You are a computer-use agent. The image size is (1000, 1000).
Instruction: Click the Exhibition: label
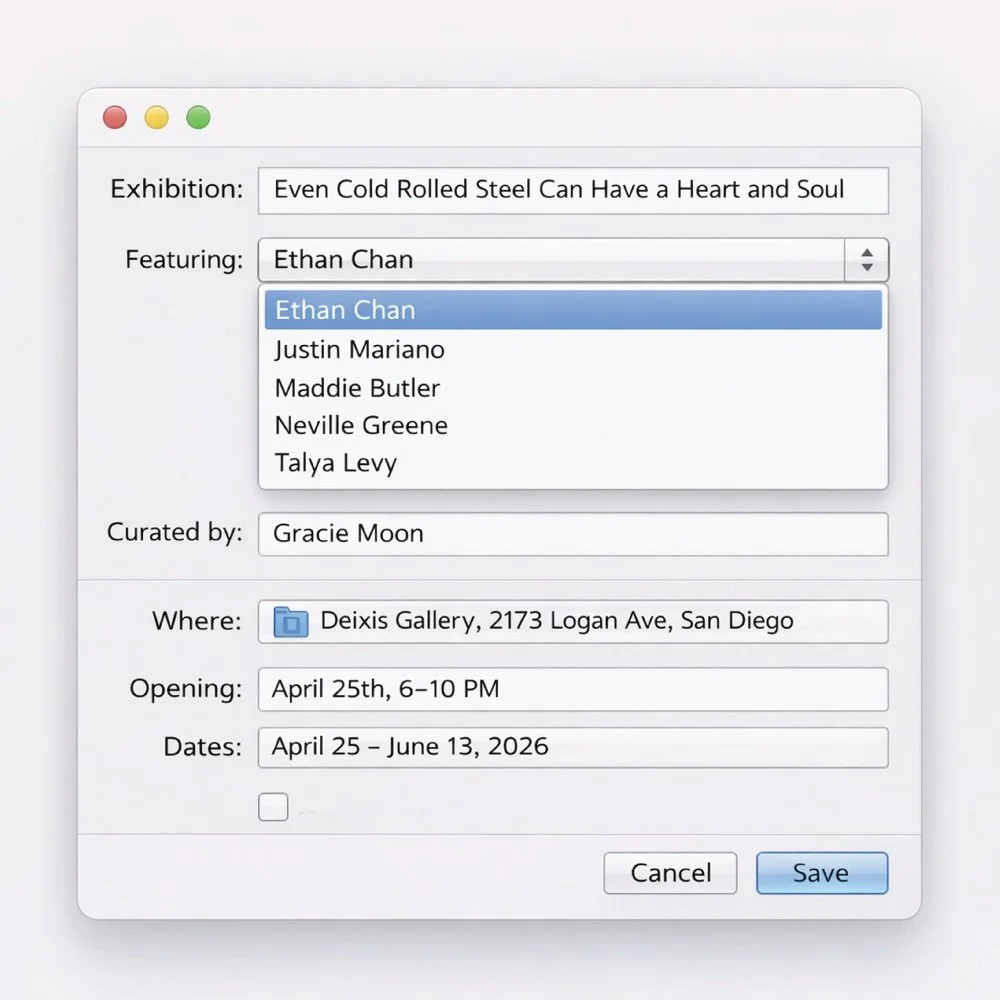[x=177, y=189]
